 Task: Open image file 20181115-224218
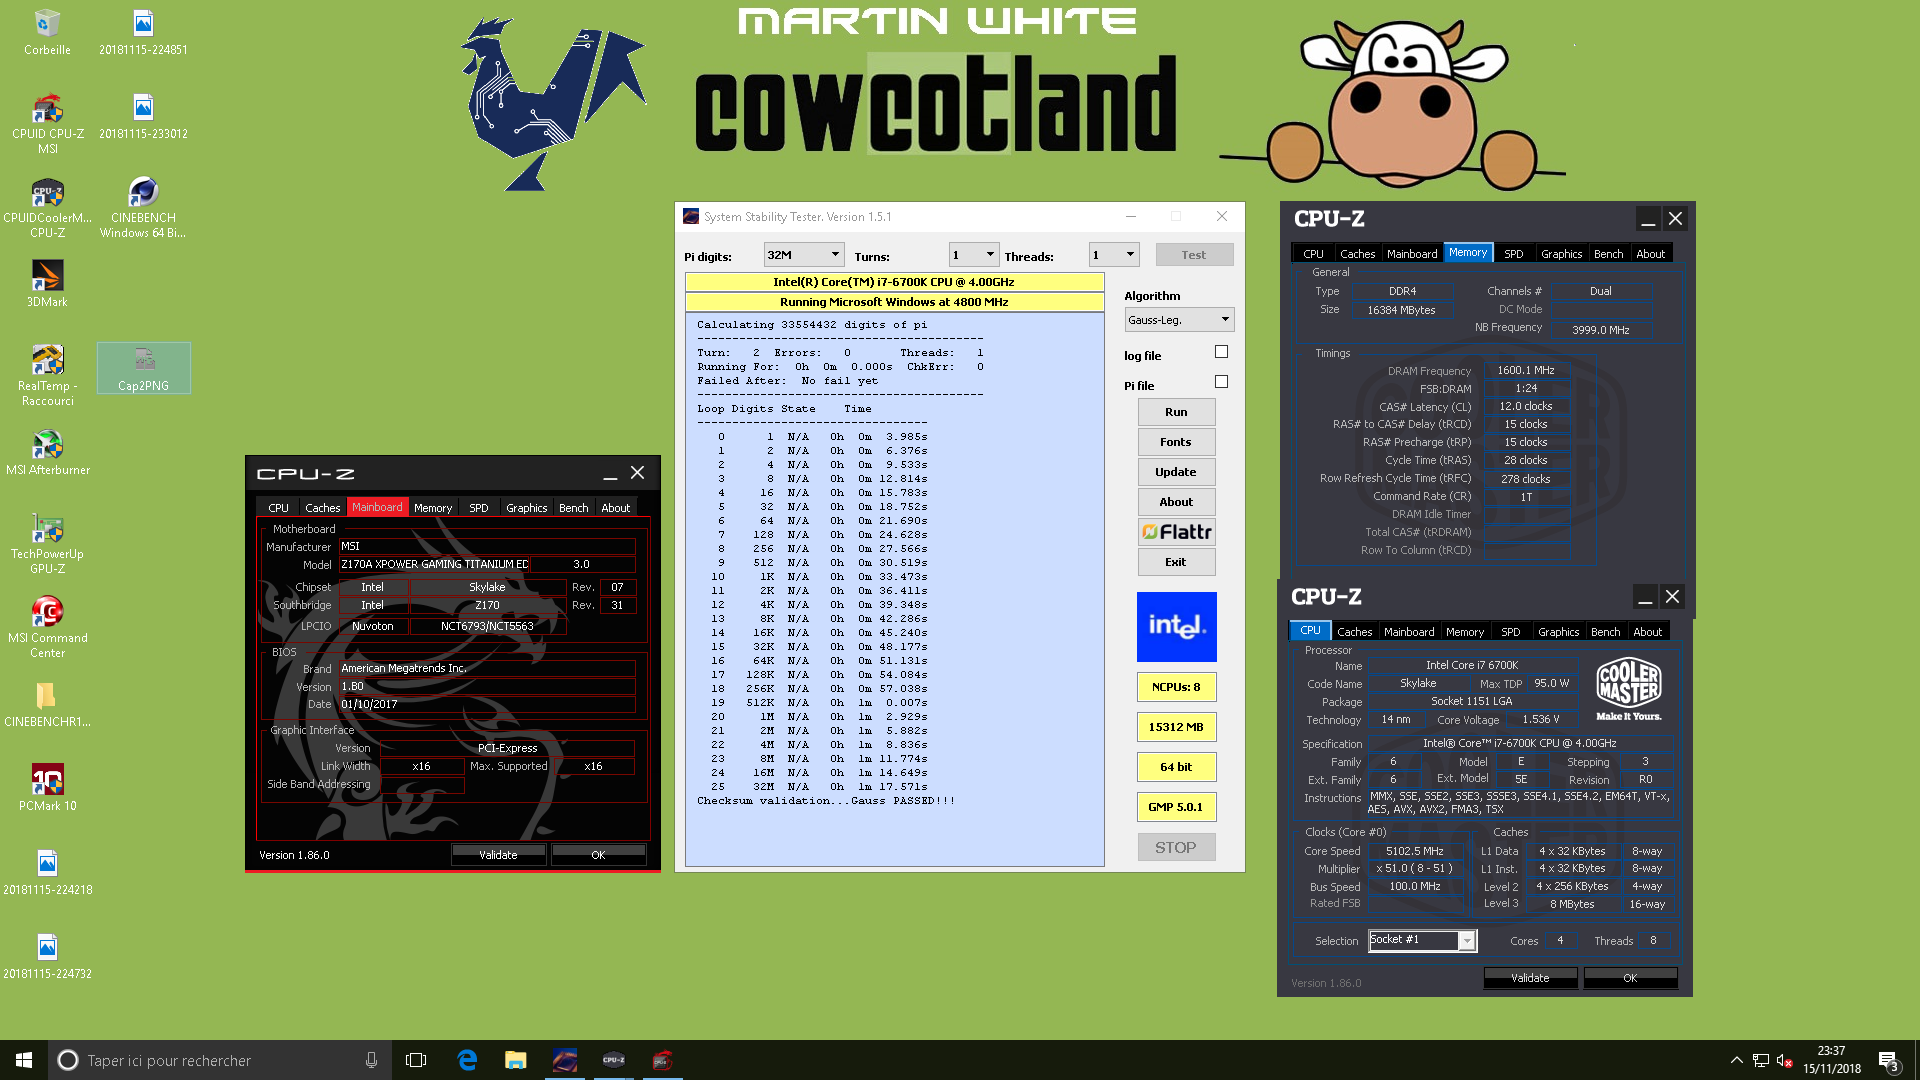pos(47,873)
